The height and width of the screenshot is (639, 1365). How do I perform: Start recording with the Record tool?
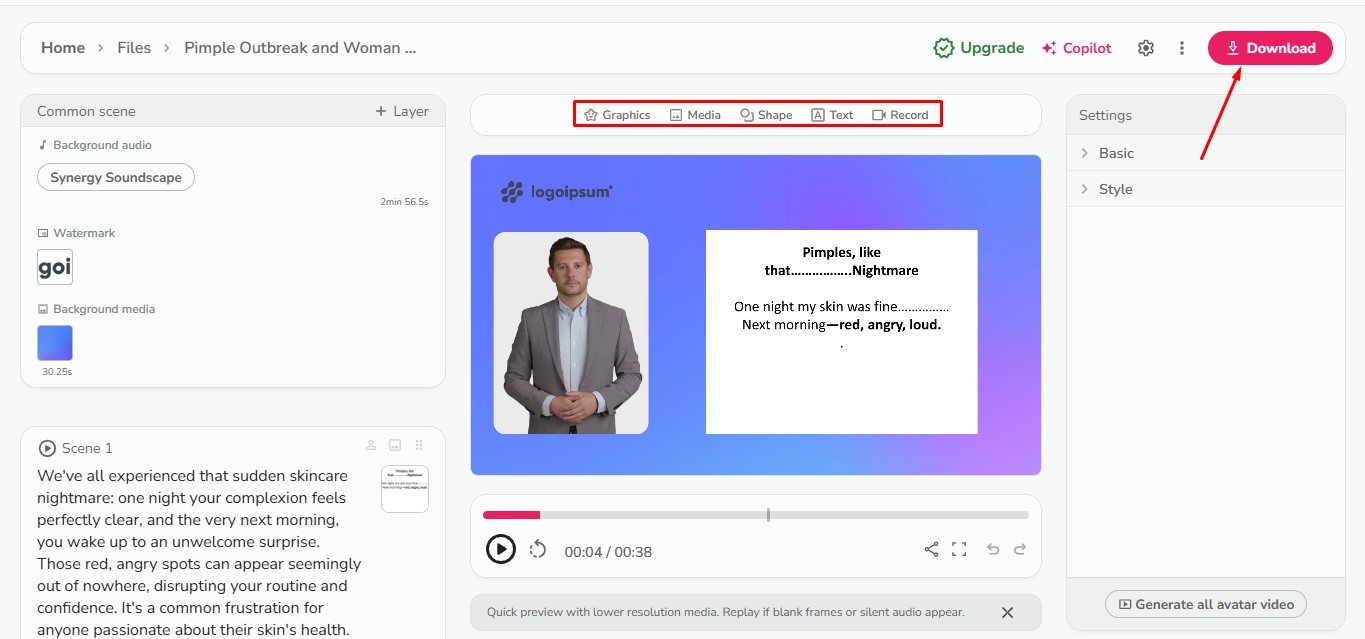coord(900,114)
